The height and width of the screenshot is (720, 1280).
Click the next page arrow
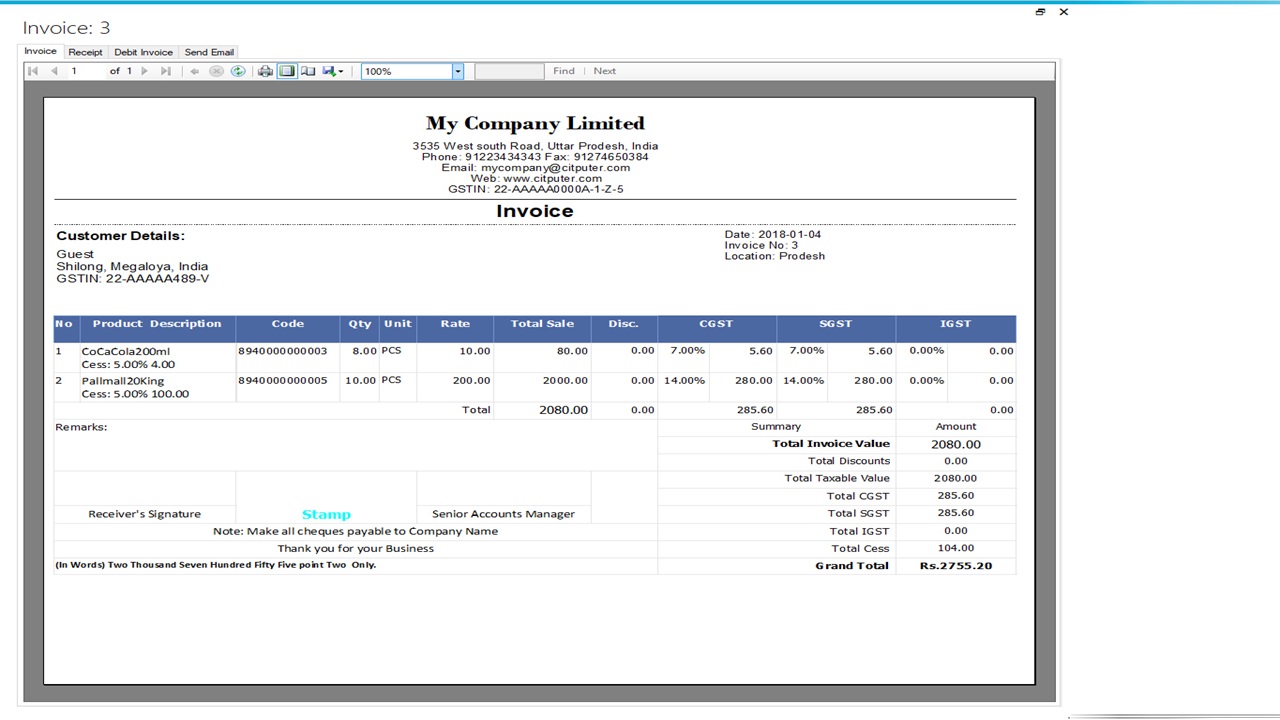click(x=144, y=70)
